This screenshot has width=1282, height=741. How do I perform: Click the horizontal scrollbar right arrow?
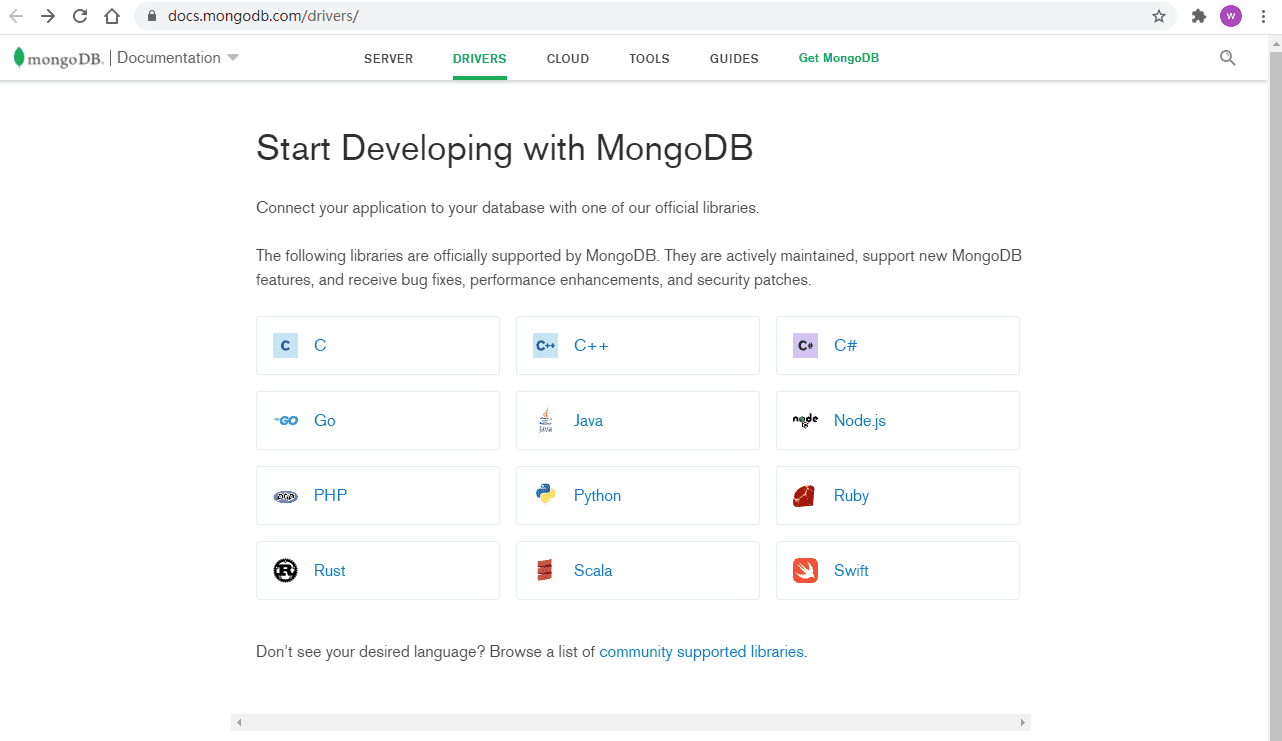click(x=1022, y=722)
